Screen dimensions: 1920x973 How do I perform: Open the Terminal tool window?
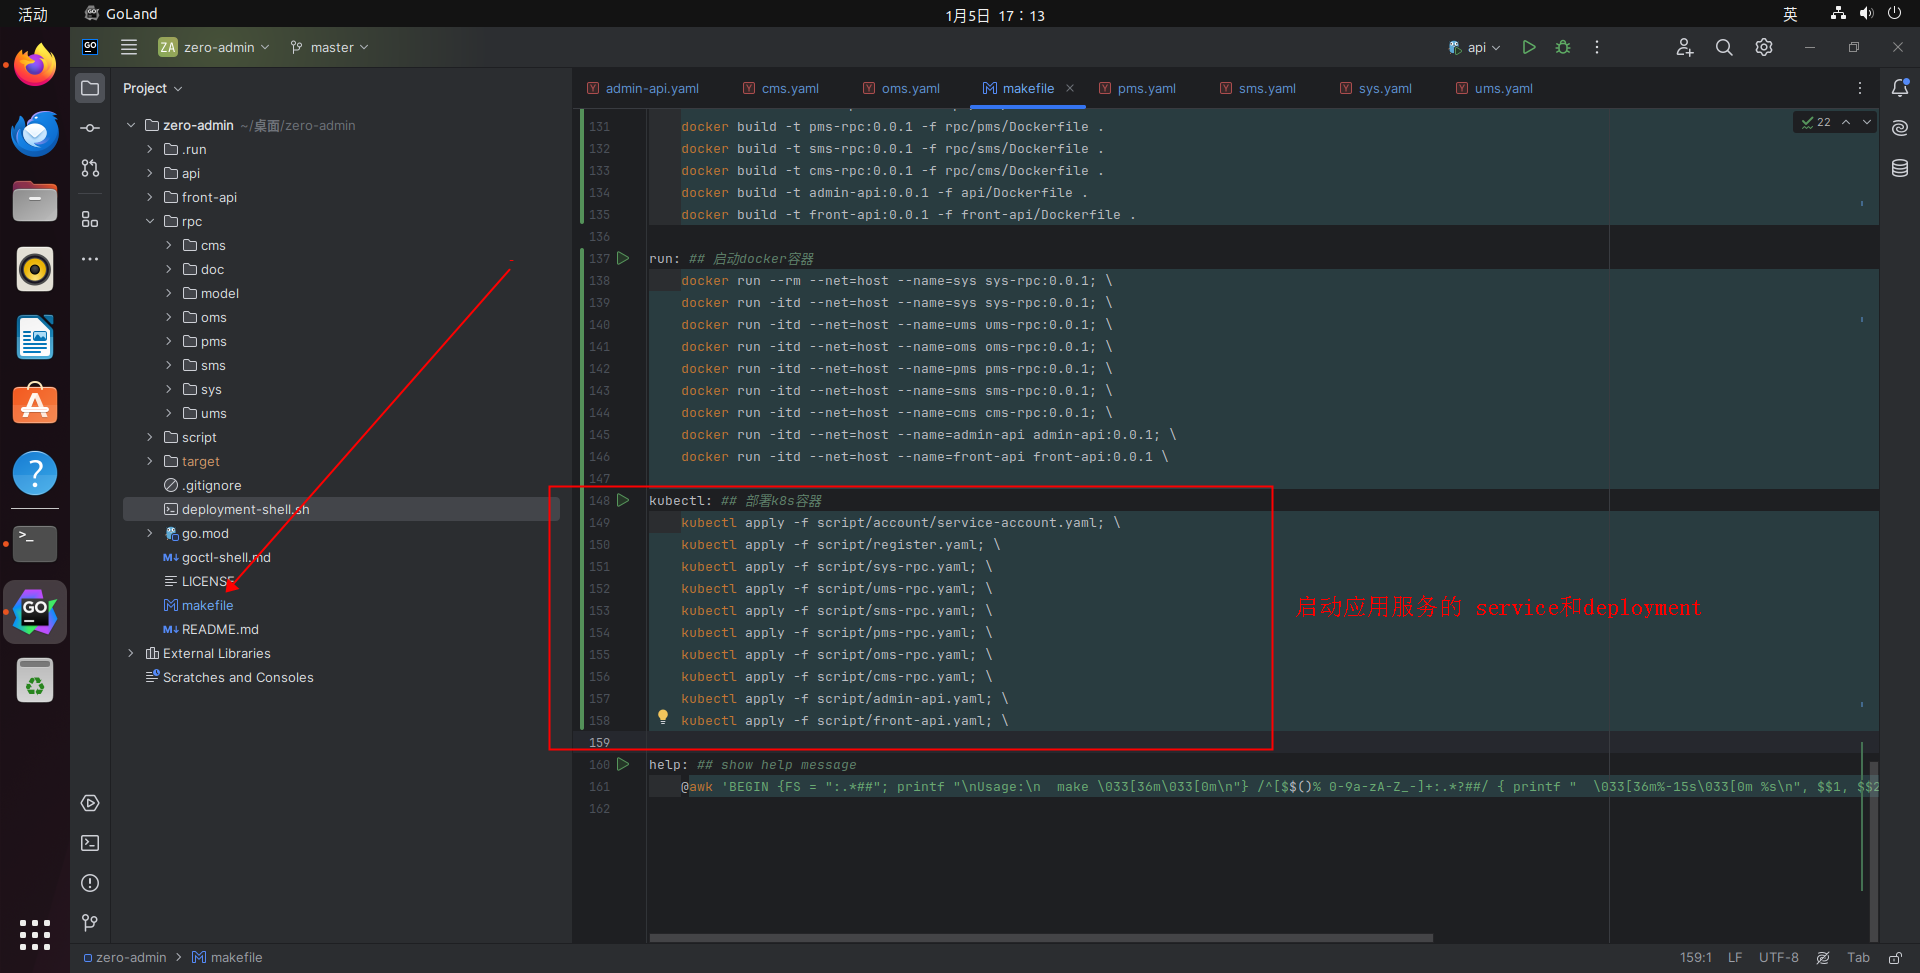(x=90, y=843)
